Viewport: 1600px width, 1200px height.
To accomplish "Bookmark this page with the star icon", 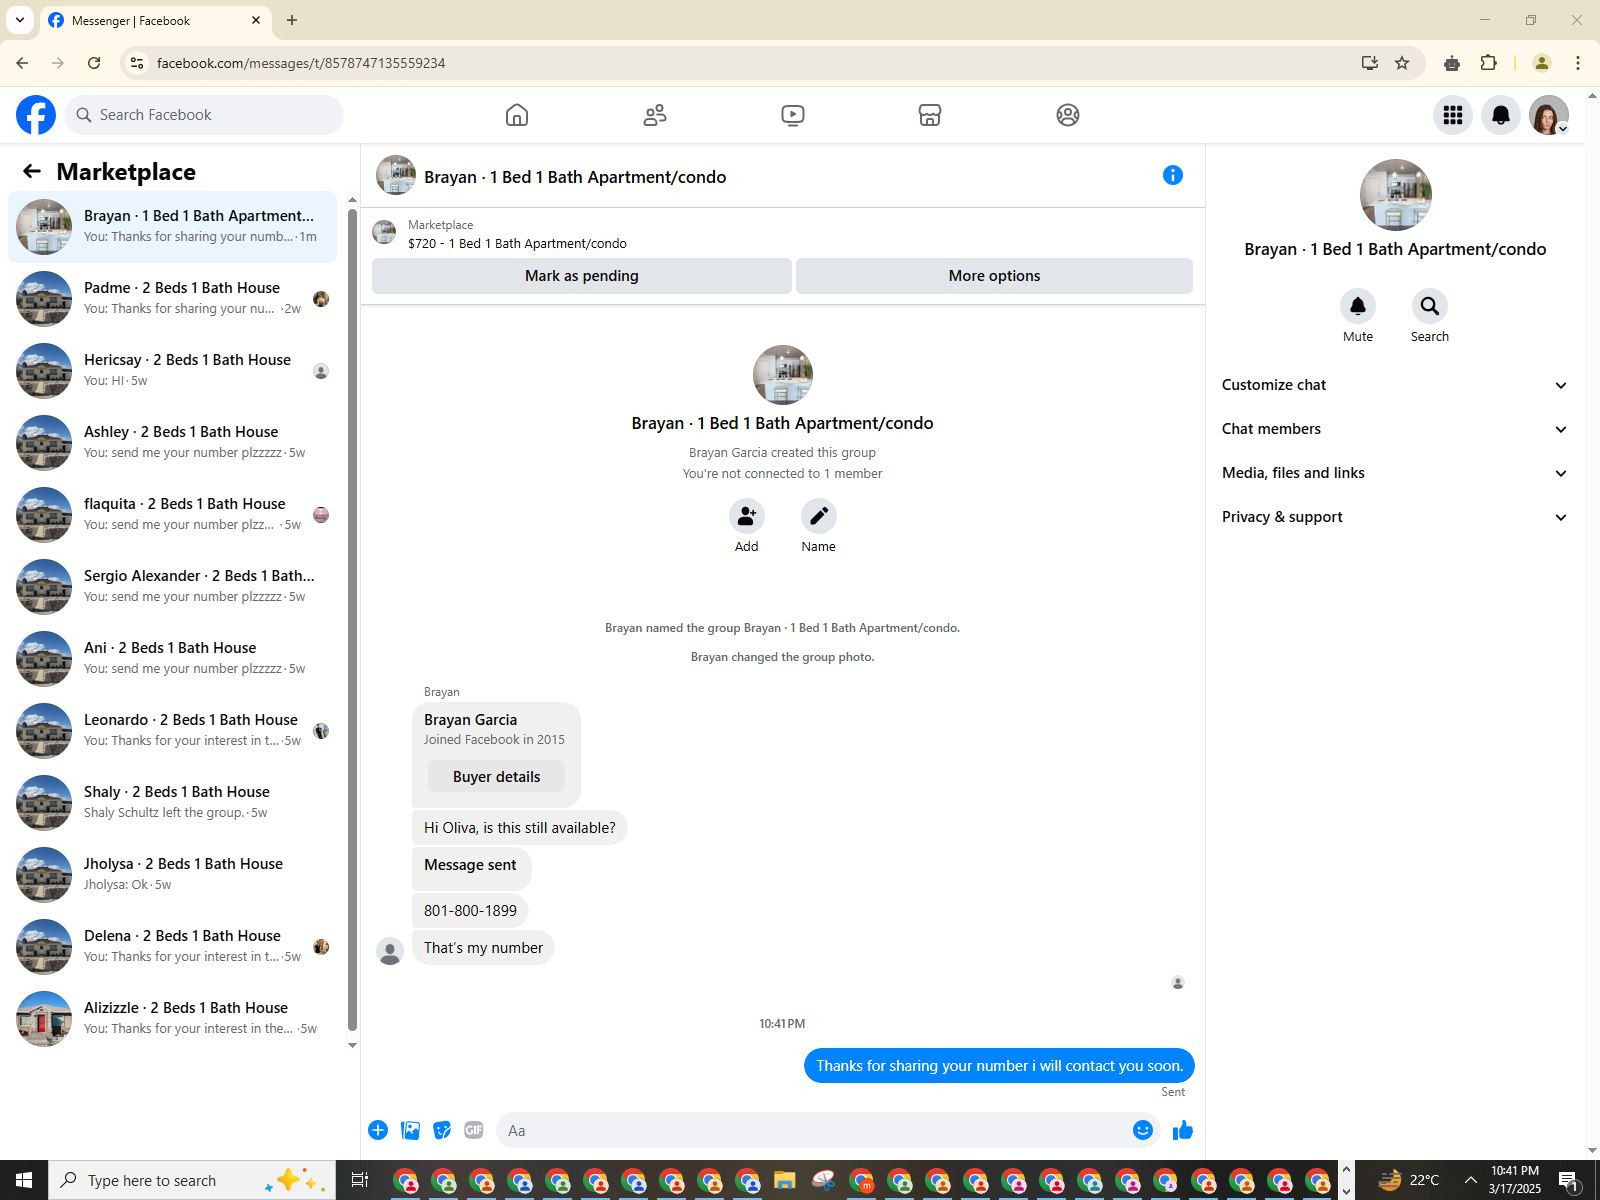I will pos(1402,63).
